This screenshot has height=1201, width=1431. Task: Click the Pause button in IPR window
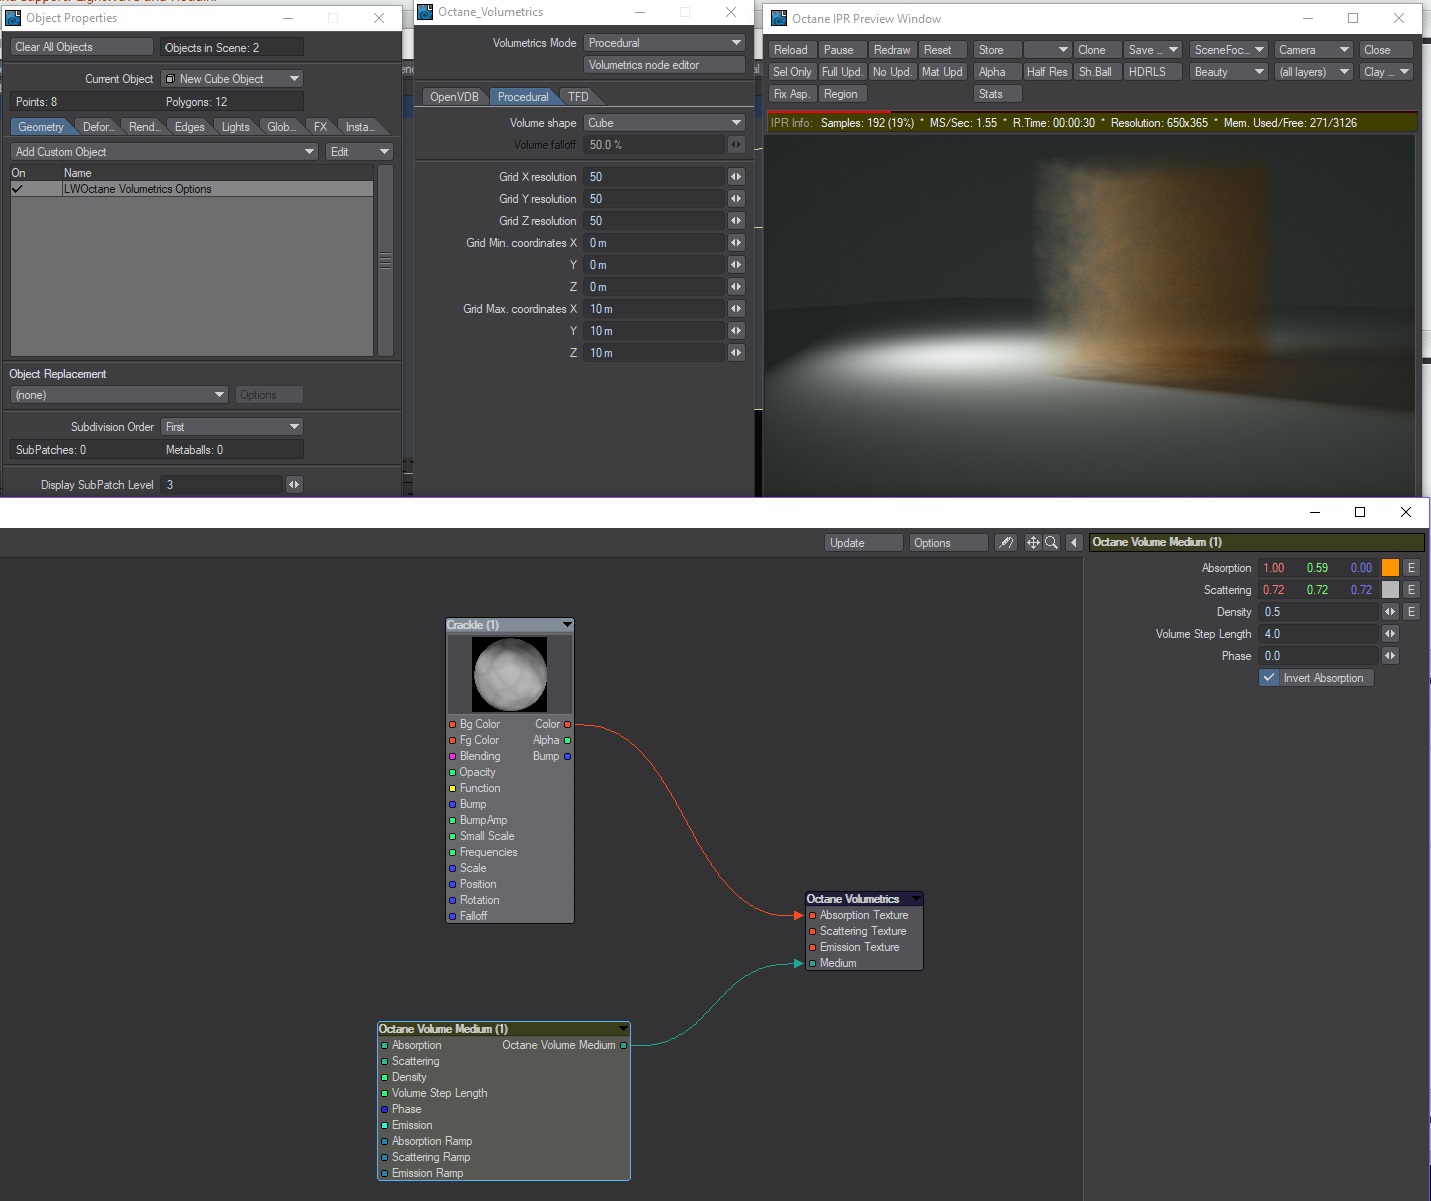842,50
